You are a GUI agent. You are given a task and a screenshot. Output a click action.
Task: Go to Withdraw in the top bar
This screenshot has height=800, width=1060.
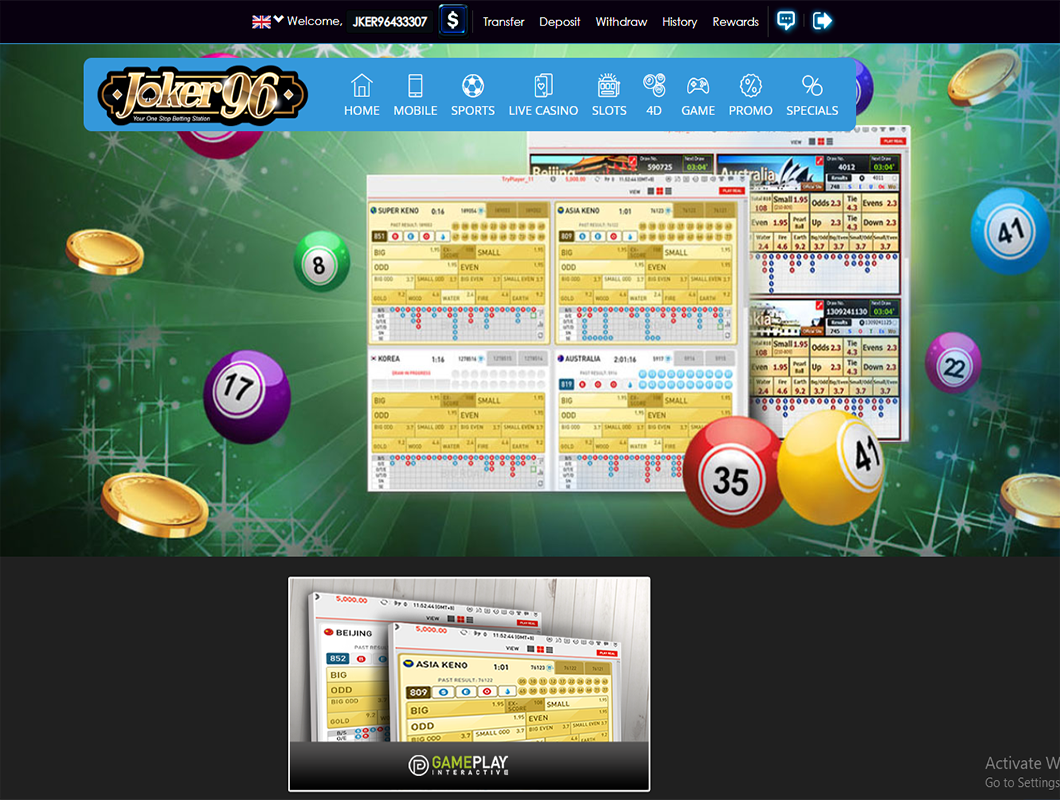[621, 22]
